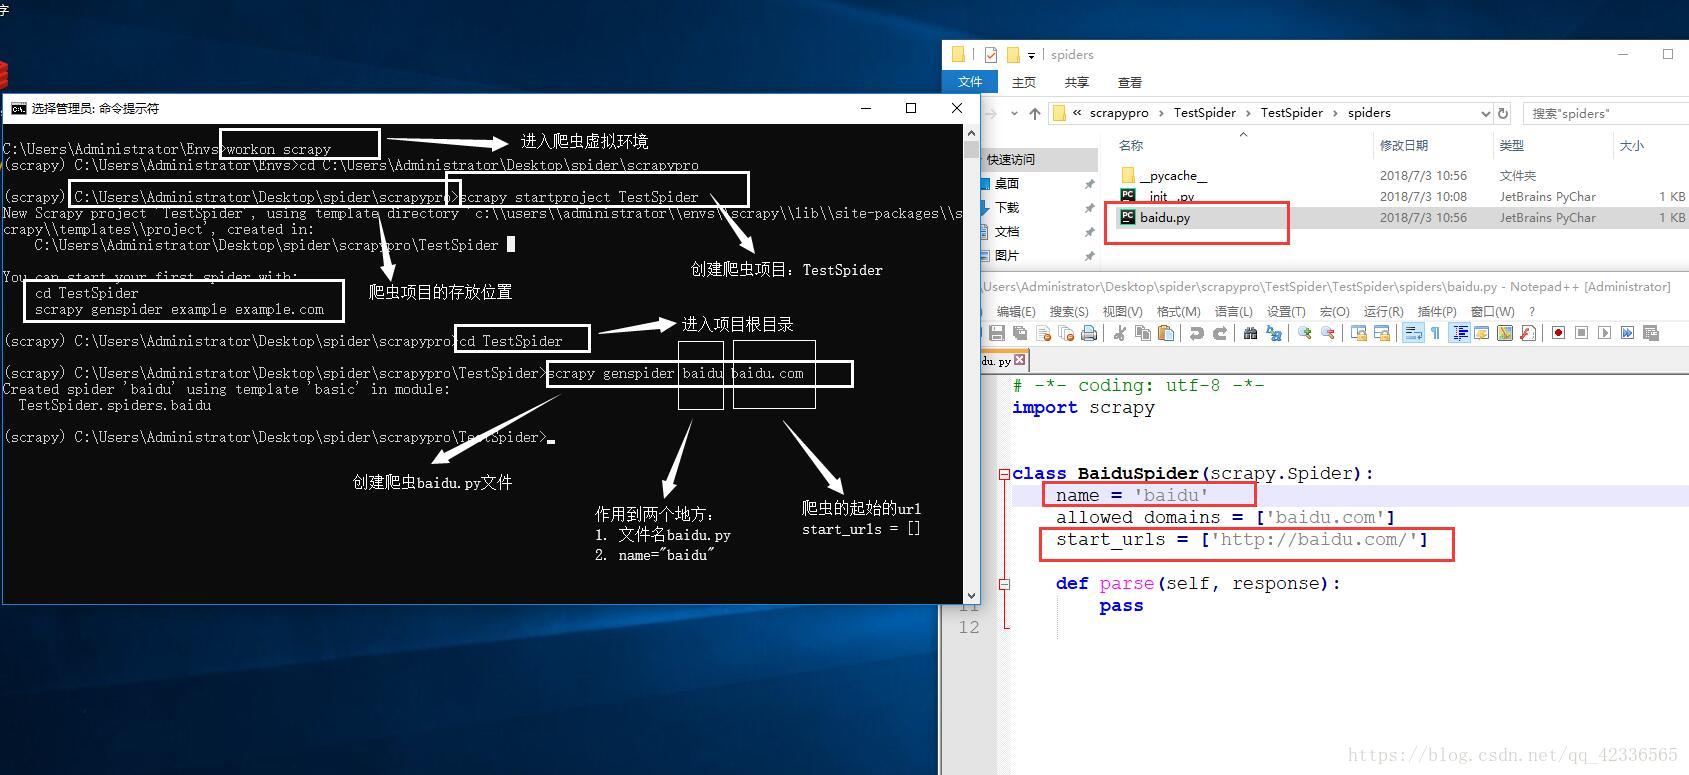Close the baidu.py tab in Notepad++
The image size is (1689, 775).
pyautogui.click(x=1020, y=360)
